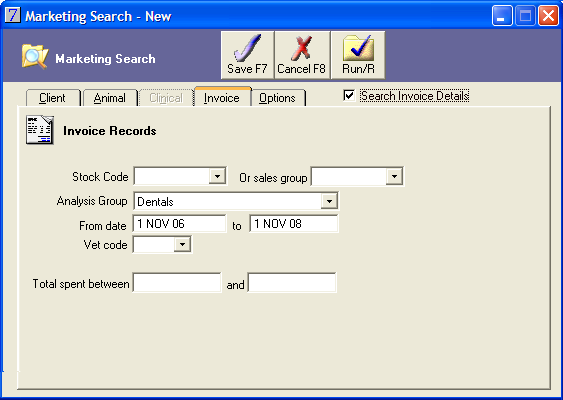
Task: Minimize the Marketing Search window
Action: [502, 16]
